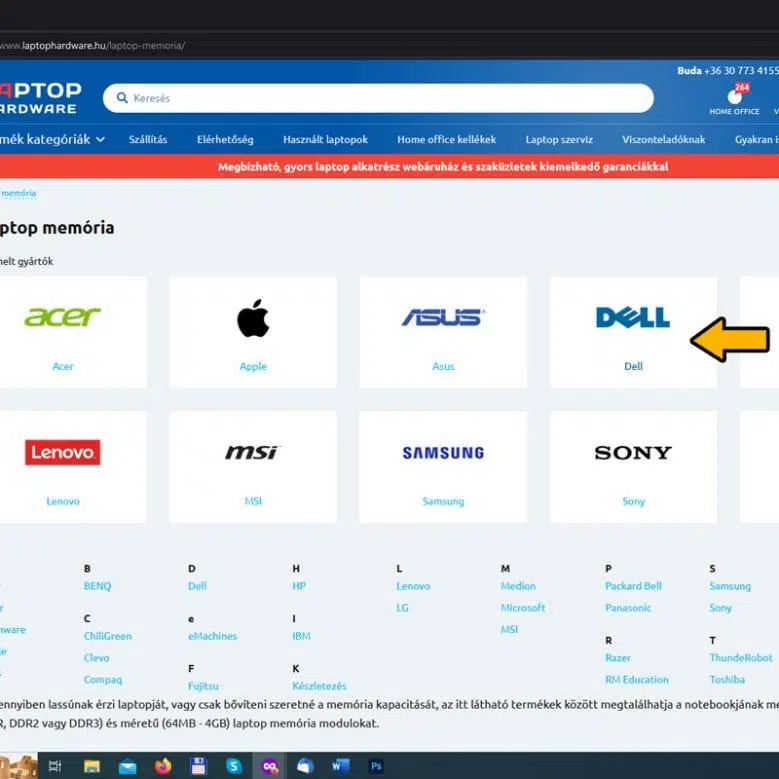Launch Firefox from the taskbar

tap(162, 767)
